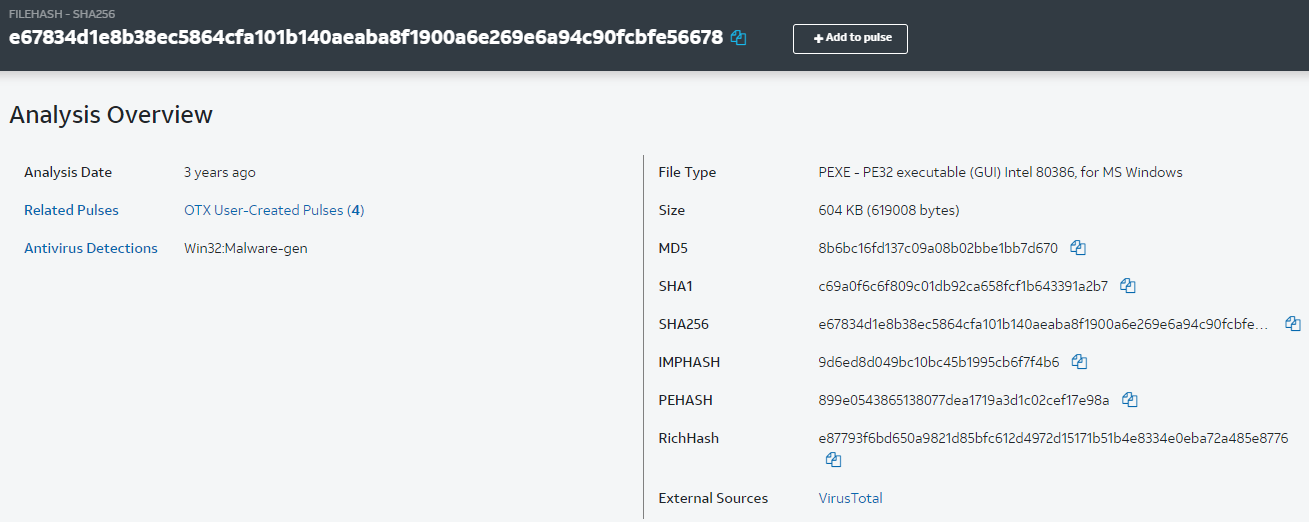View OTX User-Created Pulses (4)
1309x522 pixels.
[274, 210]
